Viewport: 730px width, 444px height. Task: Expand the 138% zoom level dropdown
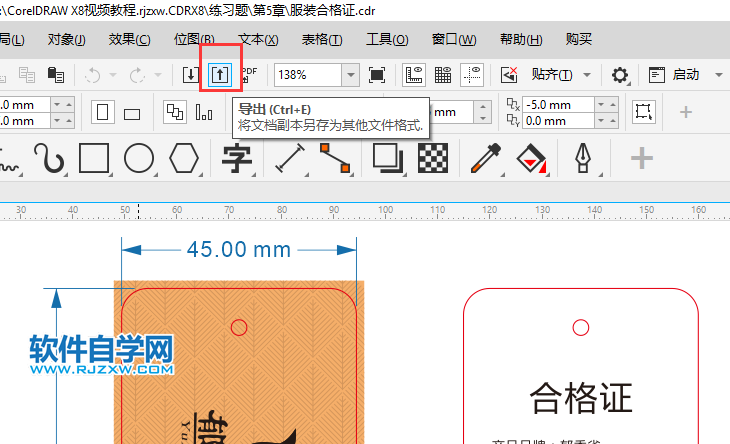click(x=350, y=75)
